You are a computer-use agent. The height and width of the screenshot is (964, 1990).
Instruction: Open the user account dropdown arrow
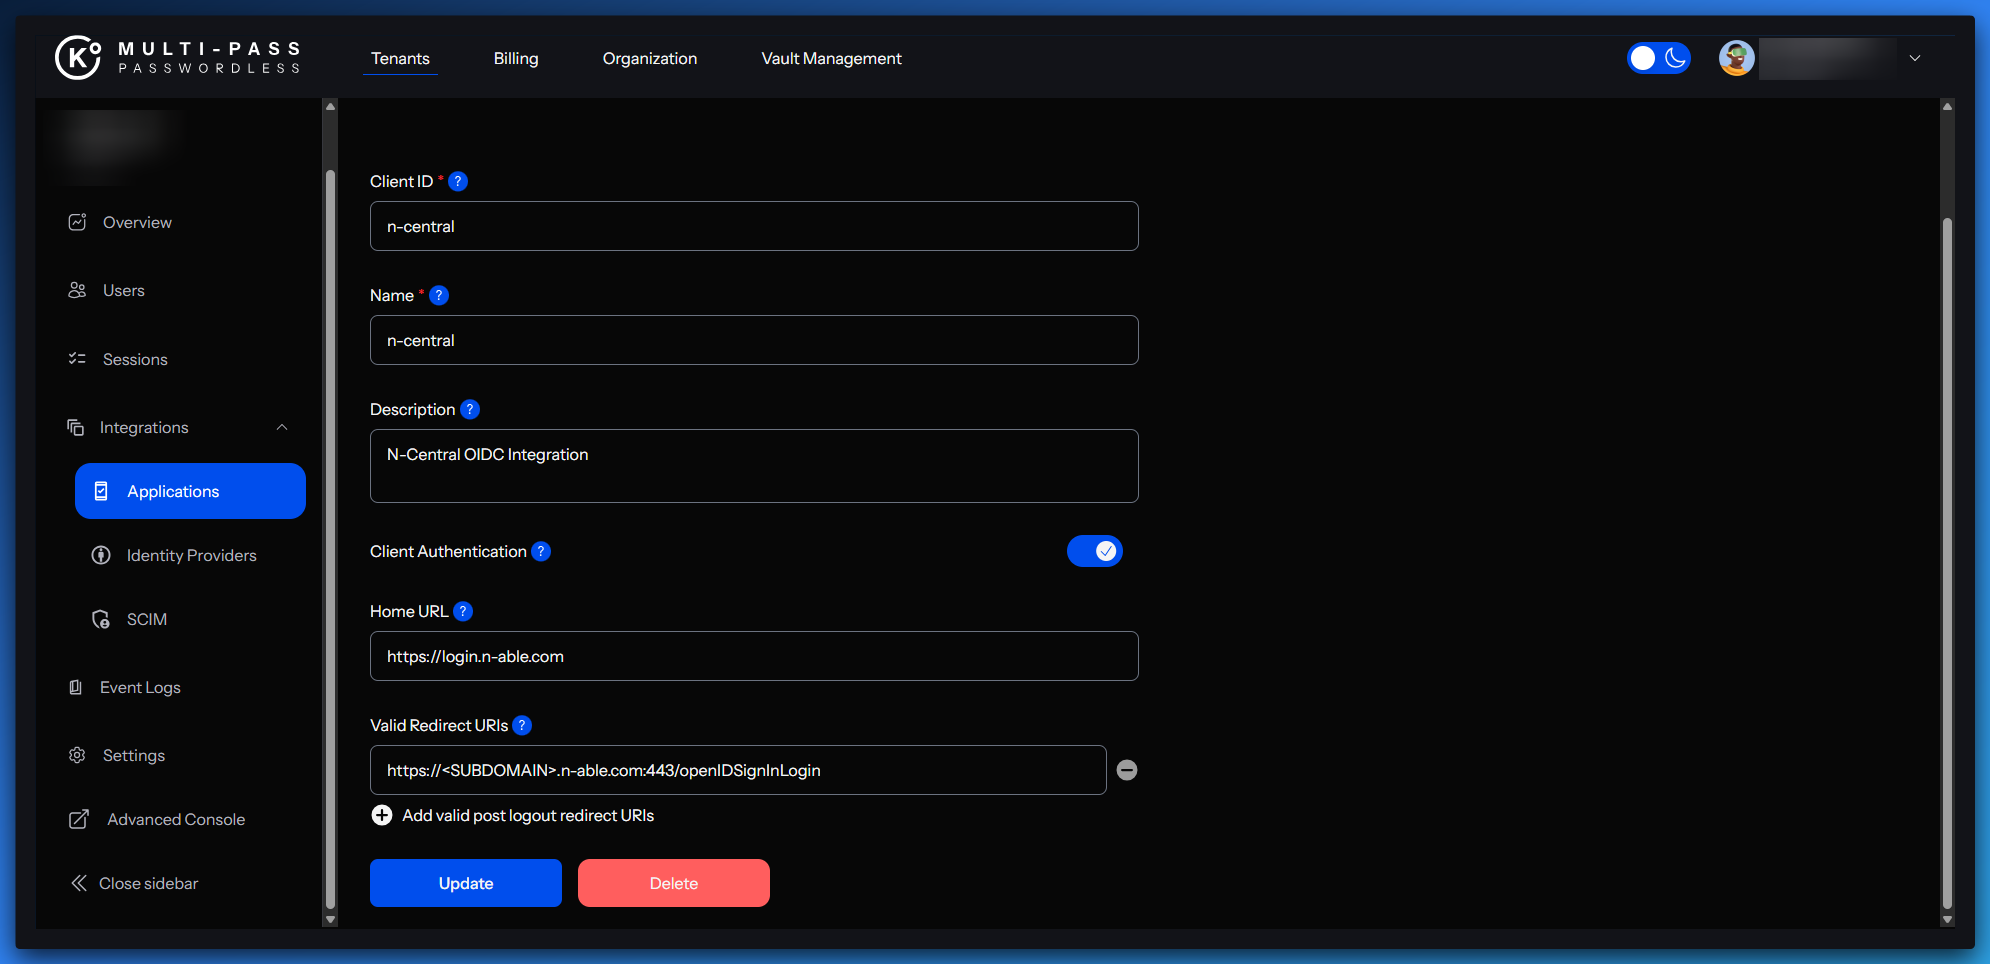[x=1915, y=58]
